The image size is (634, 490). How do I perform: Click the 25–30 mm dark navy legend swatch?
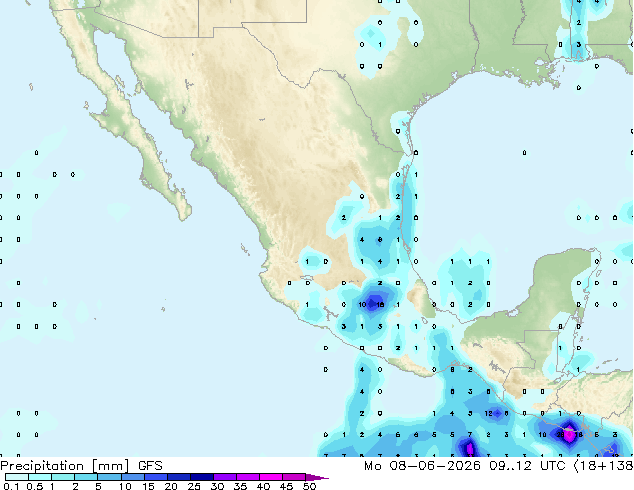201,477
